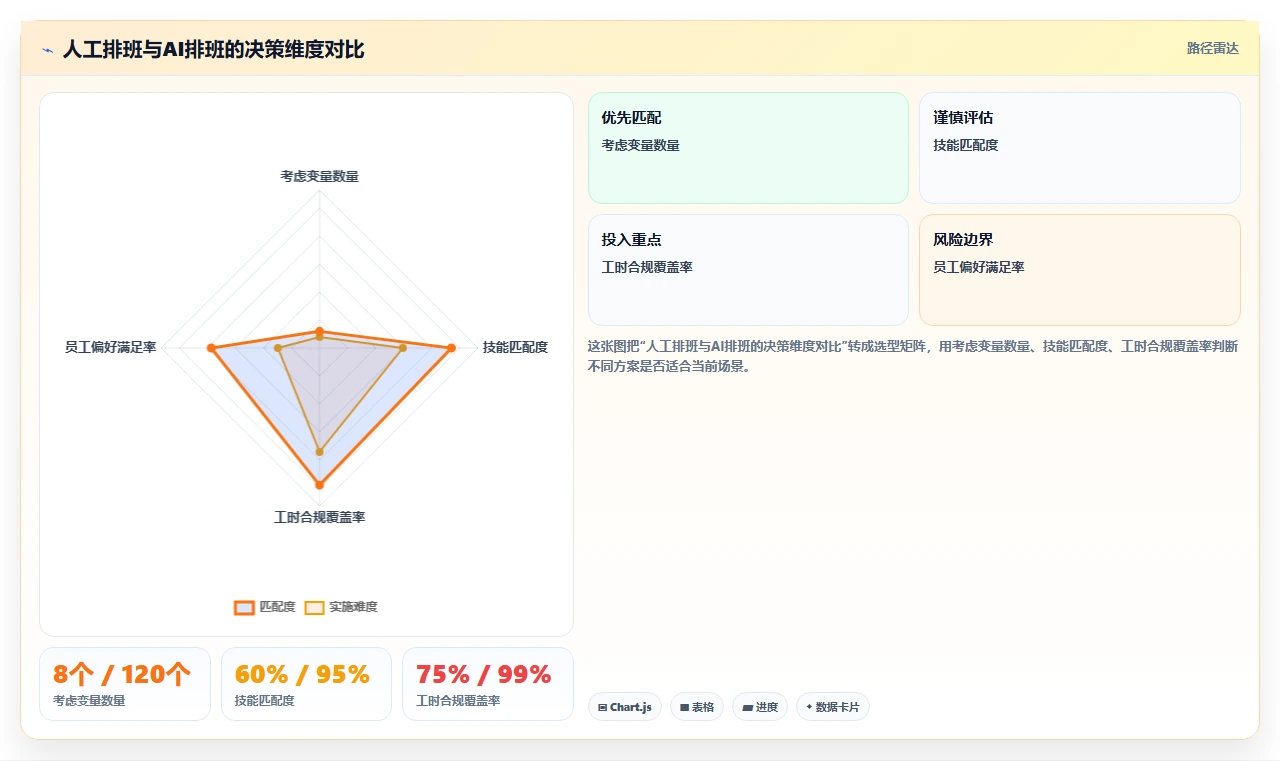Open the 投入重点 card
Screen dimensions: 1280x761
coord(748,270)
